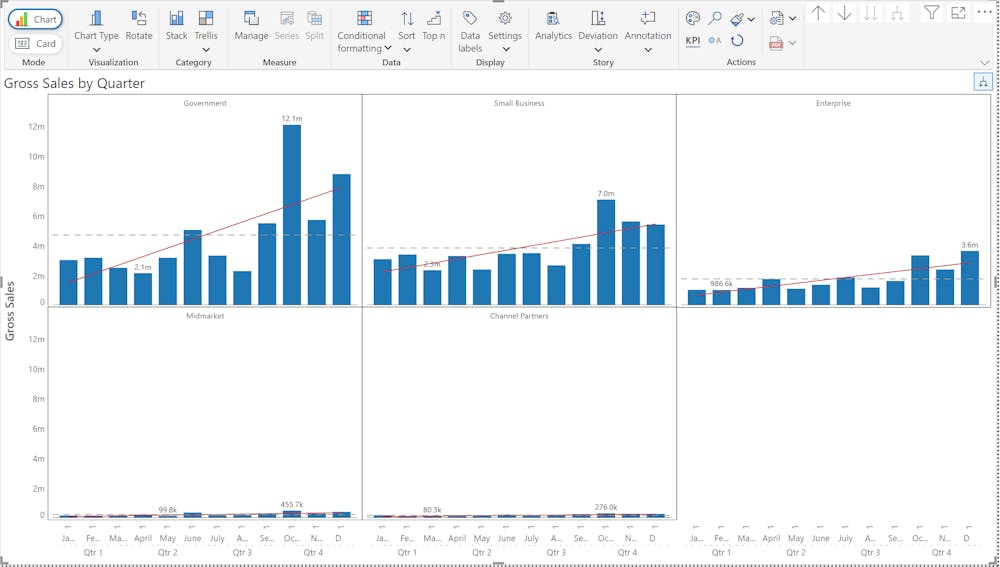The width and height of the screenshot is (1000, 567).
Task: Click the Annotation comment icon
Action: point(648,18)
